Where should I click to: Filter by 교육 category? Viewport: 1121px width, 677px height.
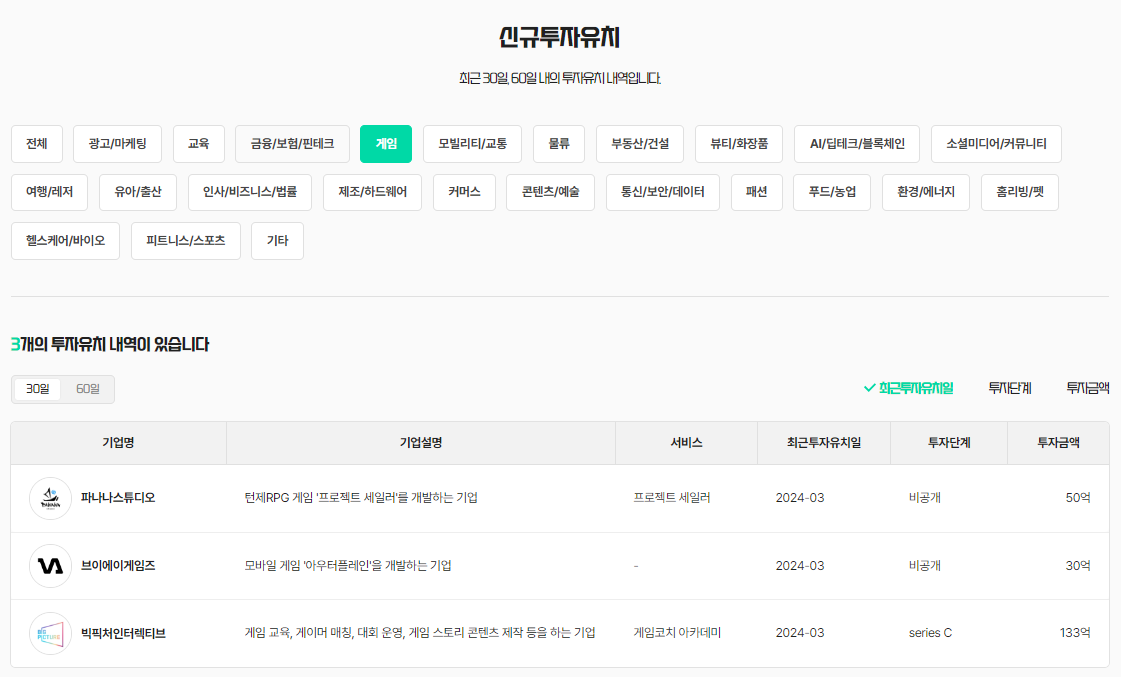[199, 144]
